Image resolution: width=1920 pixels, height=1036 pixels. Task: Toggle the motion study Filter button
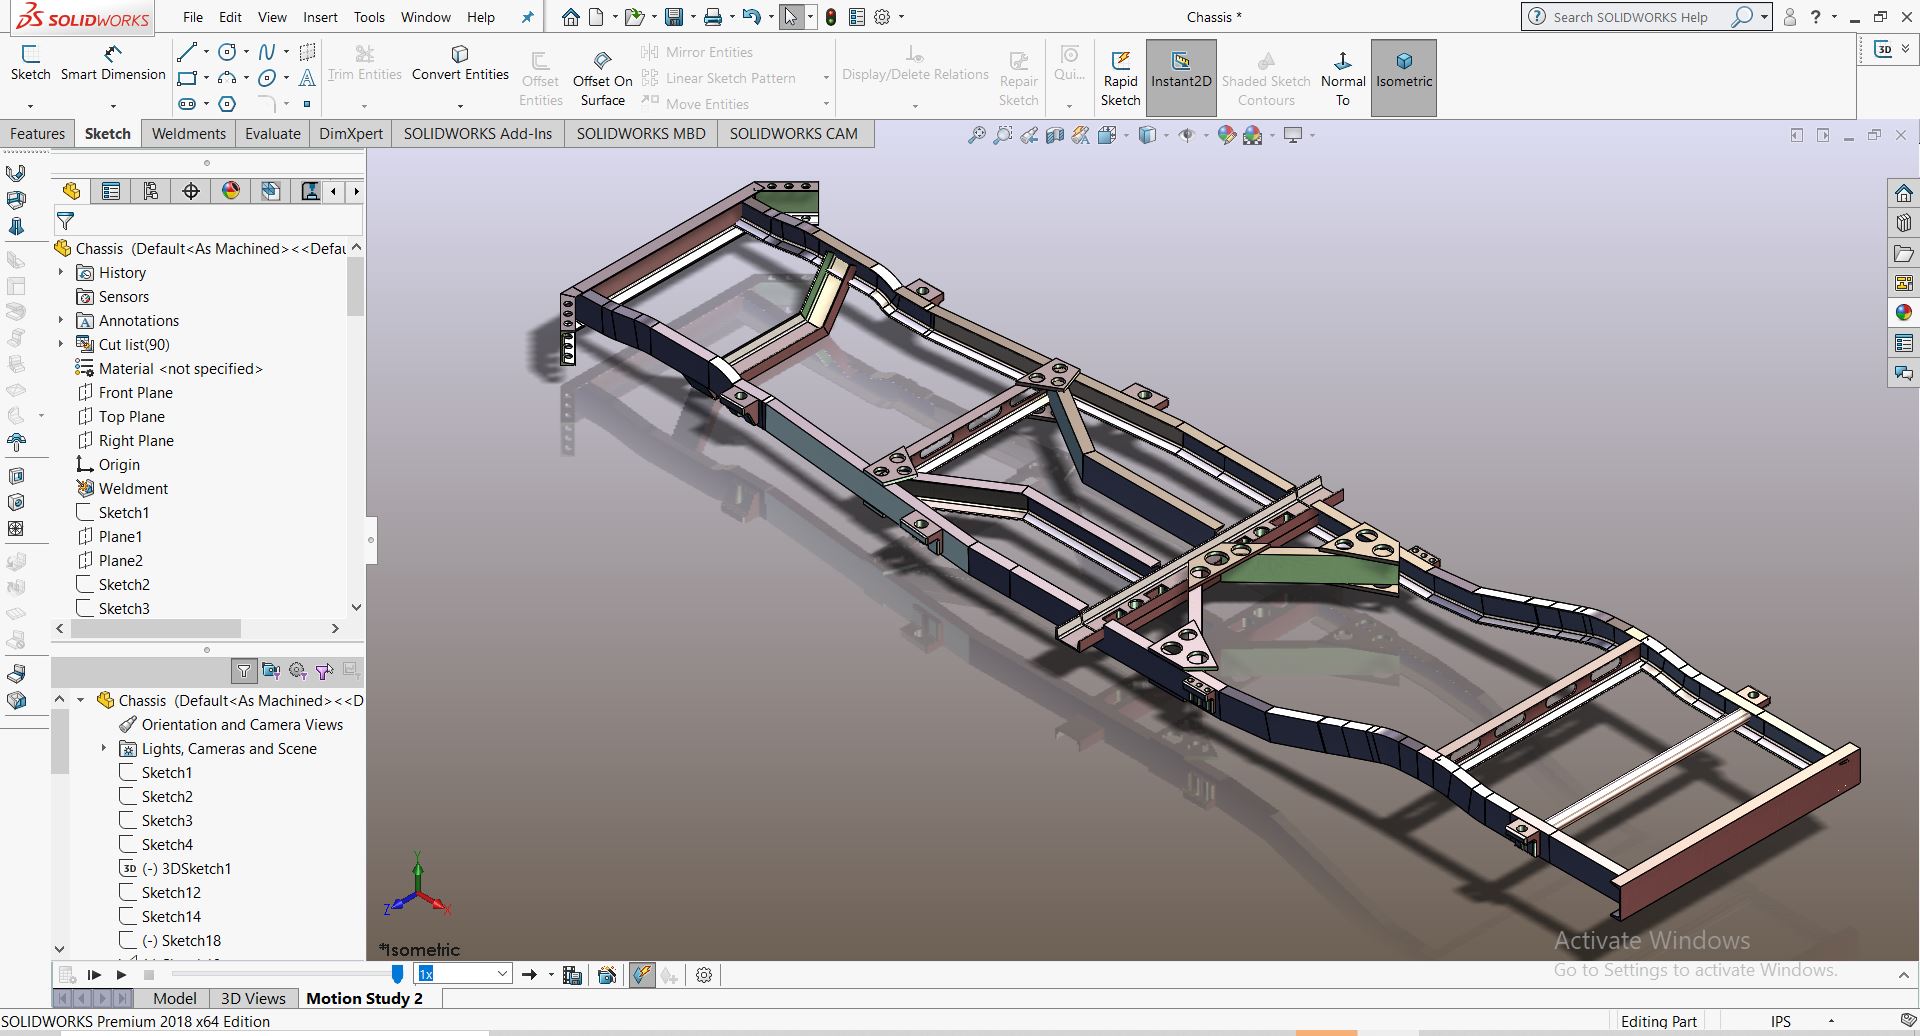(x=243, y=671)
